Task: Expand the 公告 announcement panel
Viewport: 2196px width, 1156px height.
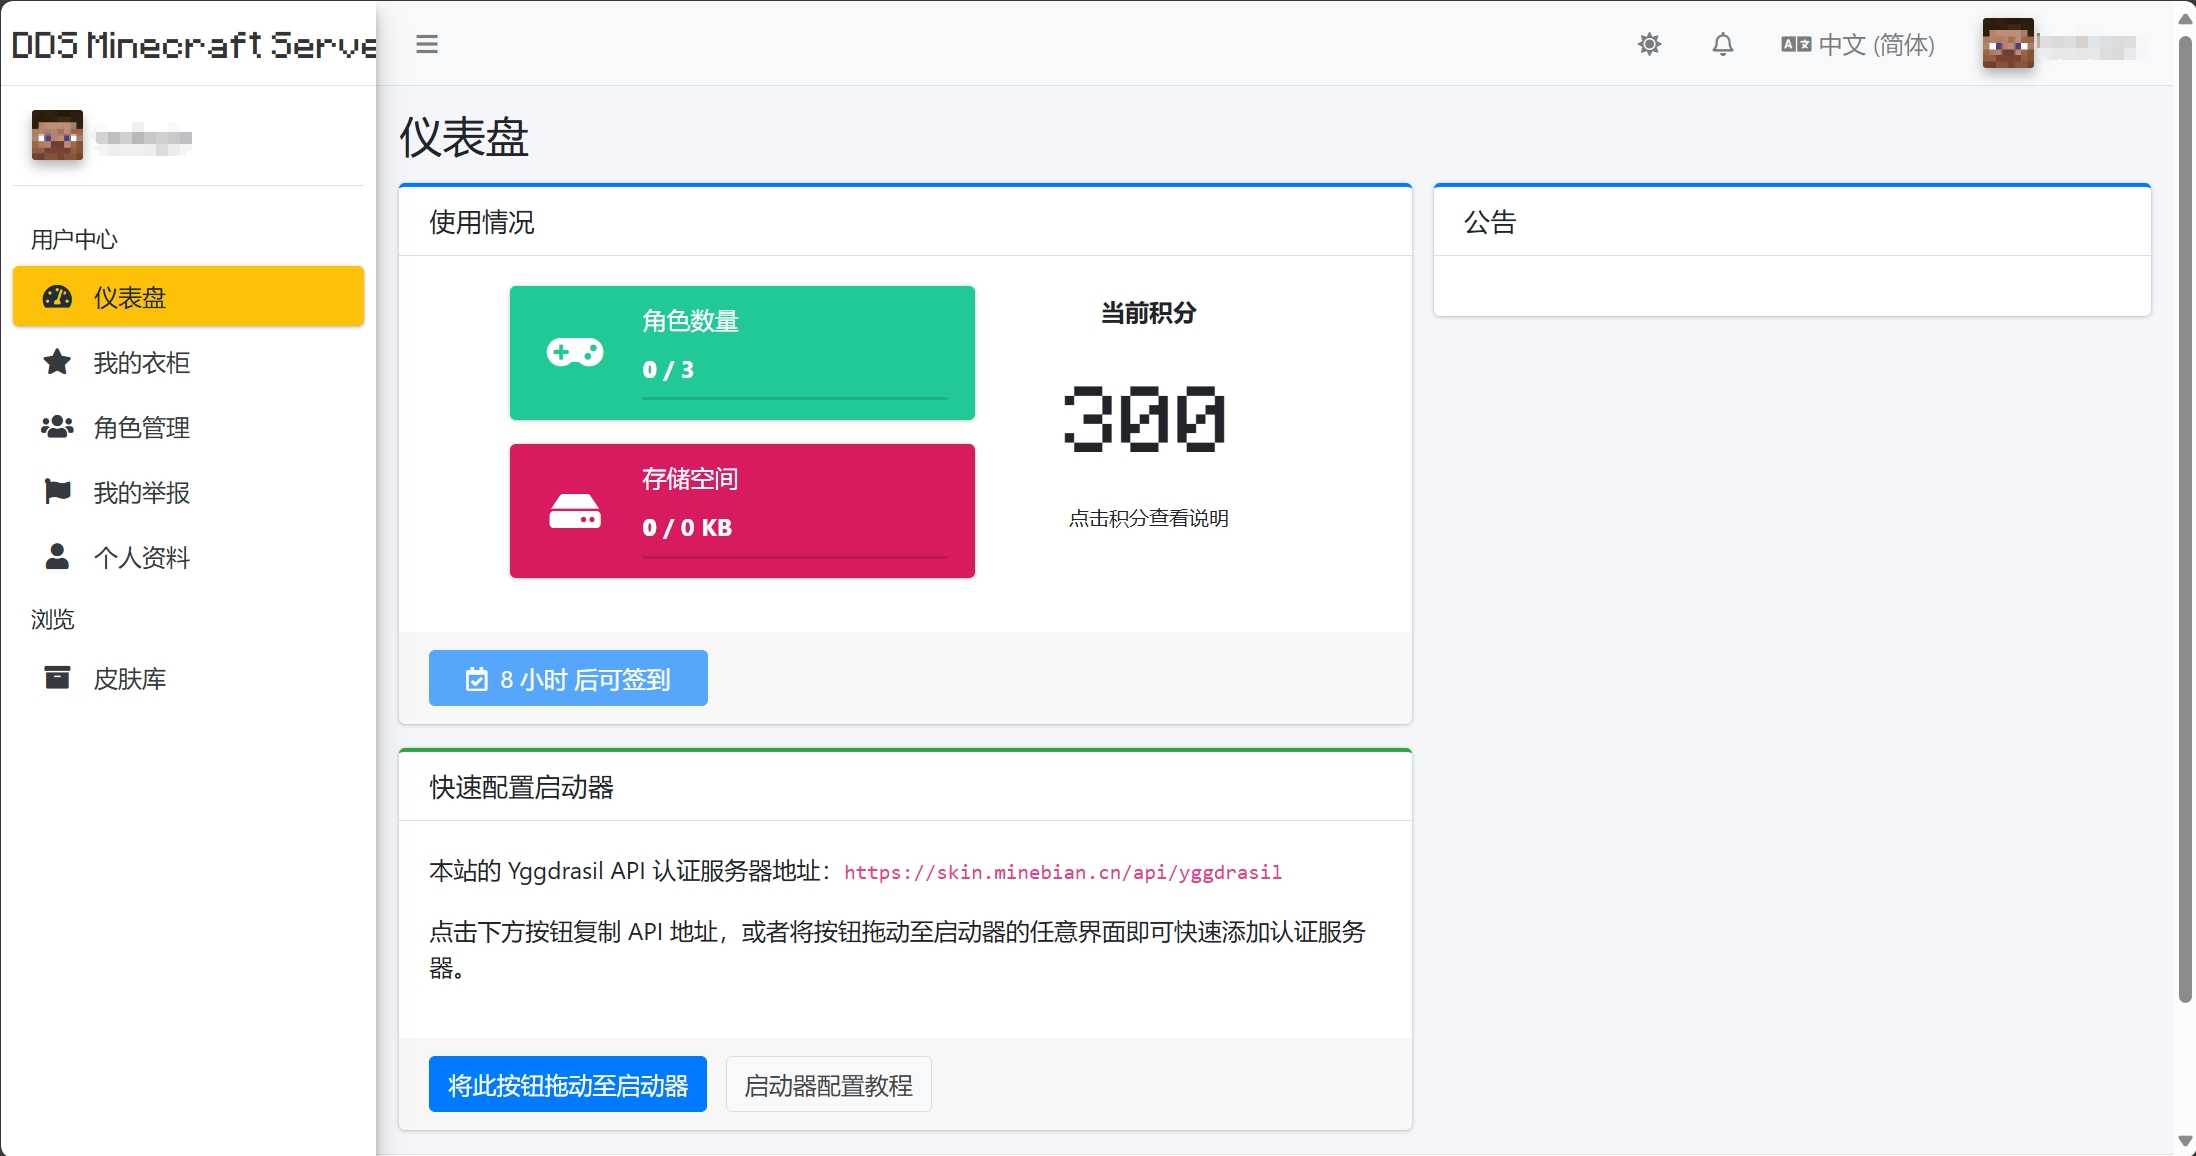Action: (x=1490, y=221)
